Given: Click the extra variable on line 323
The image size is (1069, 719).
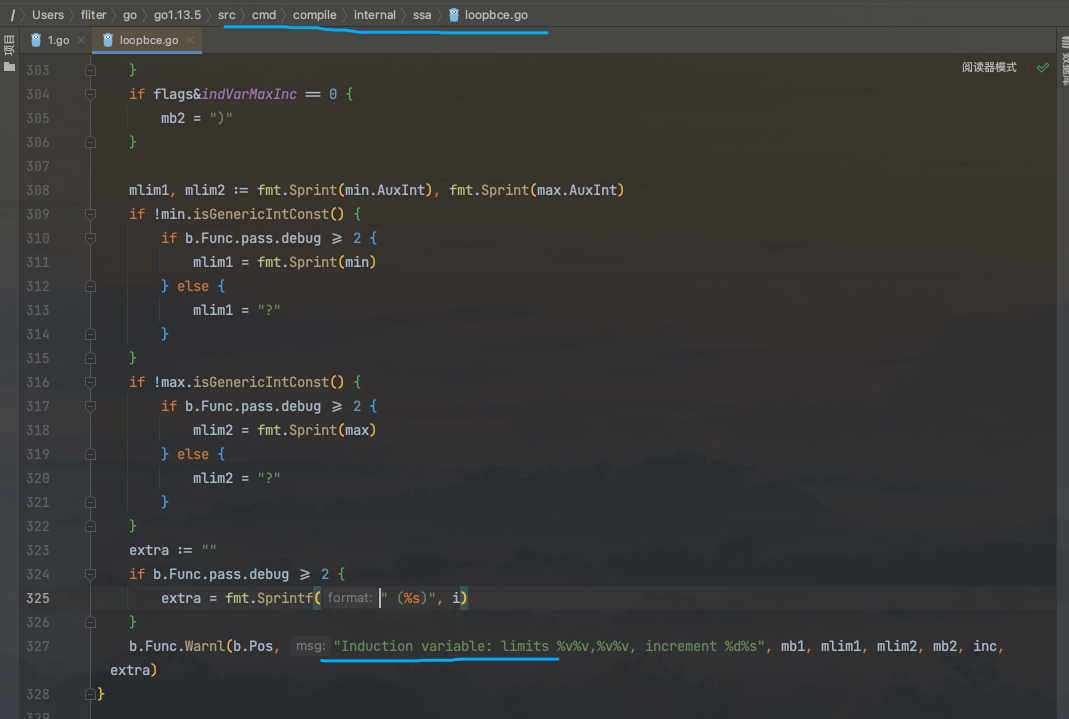Looking at the screenshot, I should pyautogui.click(x=149, y=551).
